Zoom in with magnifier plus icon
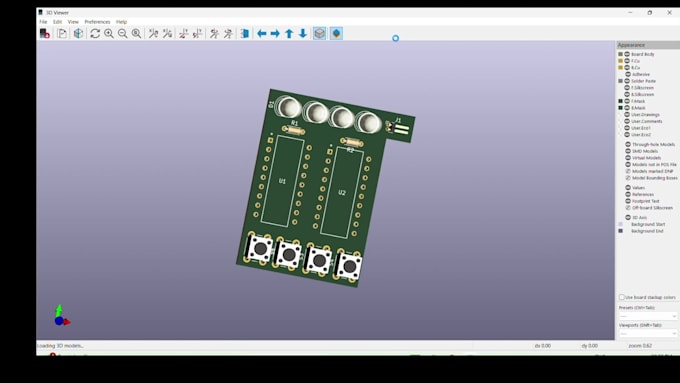 [x=109, y=33]
